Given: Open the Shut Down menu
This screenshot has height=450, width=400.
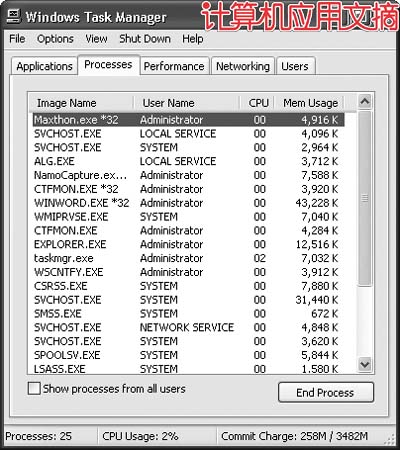Looking at the screenshot, I should pos(145,39).
